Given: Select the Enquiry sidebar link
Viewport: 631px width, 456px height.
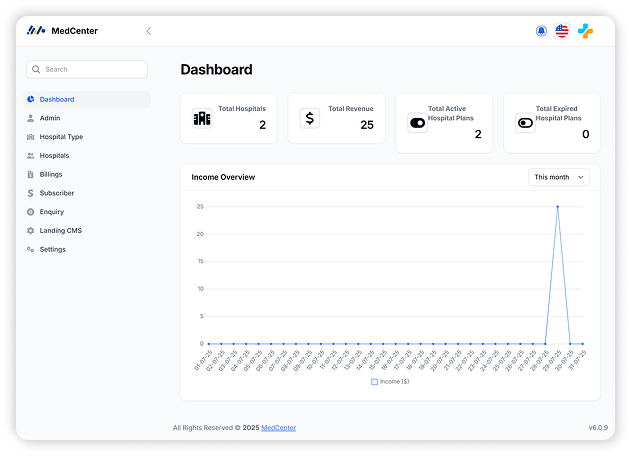Looking at the screenshot, I should pyautogui.click(x=52, y=212).
